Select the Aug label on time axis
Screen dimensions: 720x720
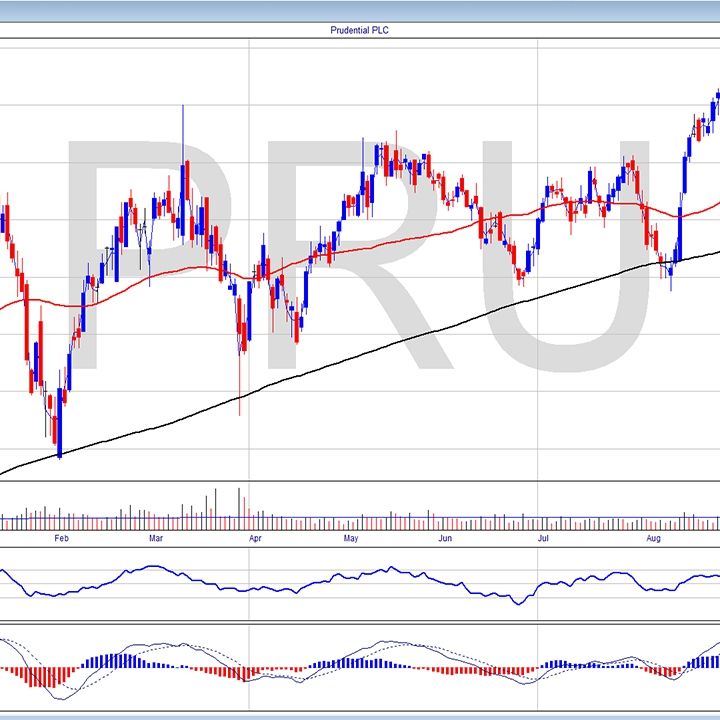(653, 539)
